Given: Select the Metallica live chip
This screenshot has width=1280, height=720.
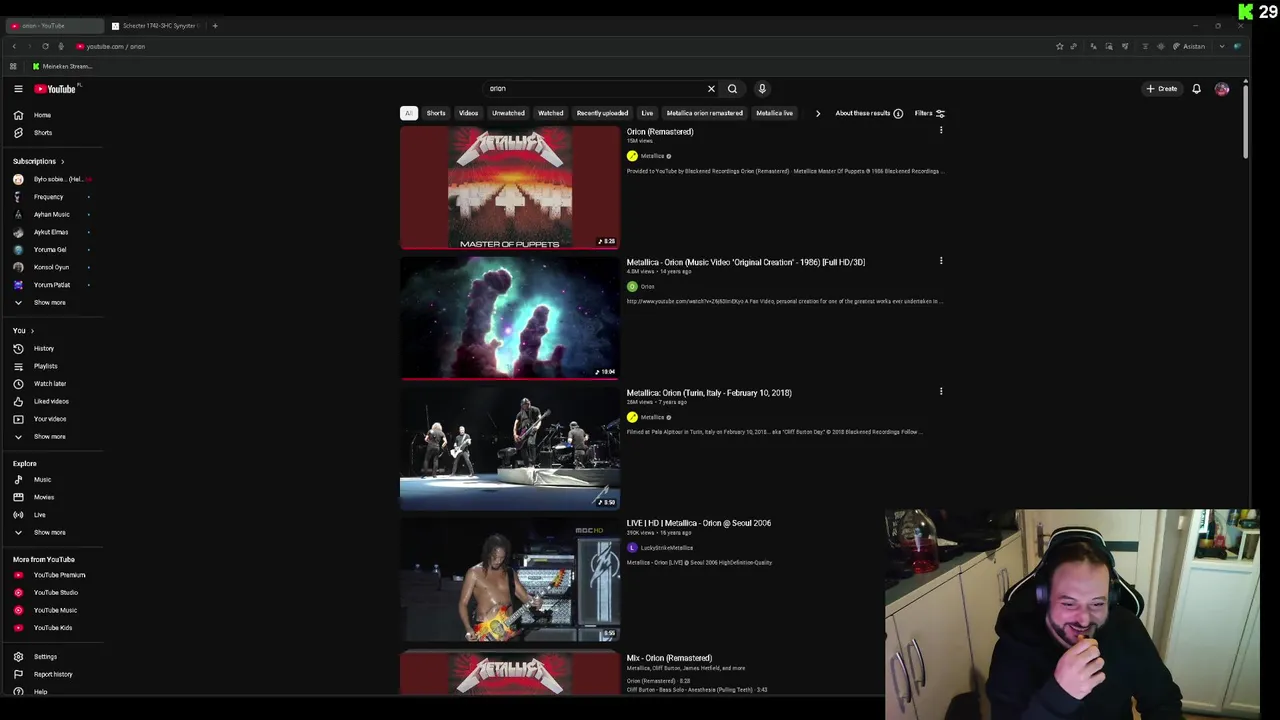Looking at the screenshot, I should pos(774,114).
